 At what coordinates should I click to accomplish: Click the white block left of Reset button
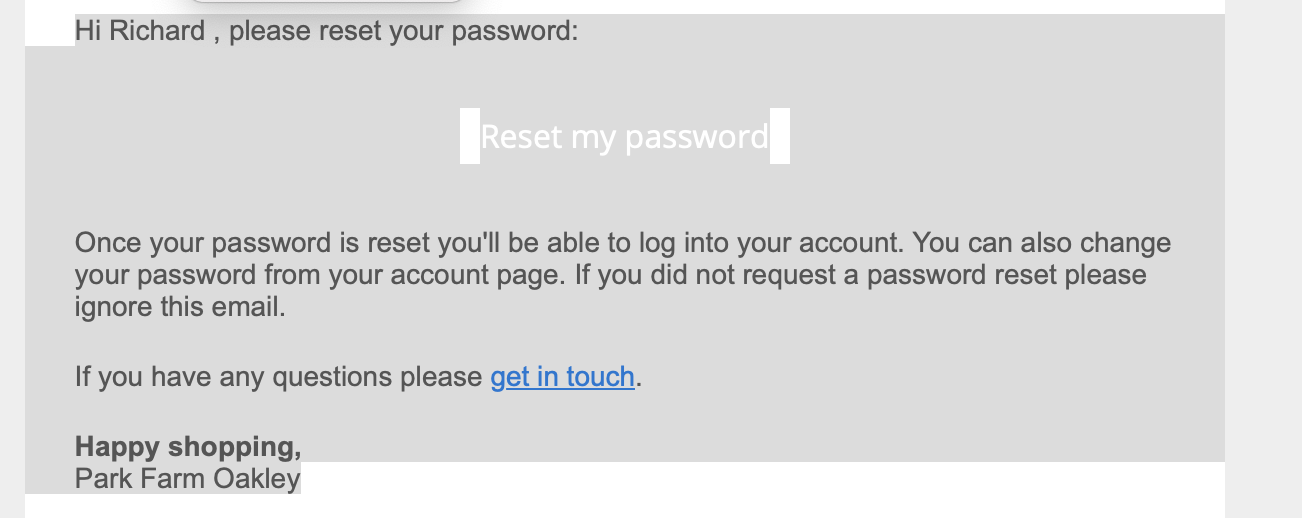[x=469, y=136]
